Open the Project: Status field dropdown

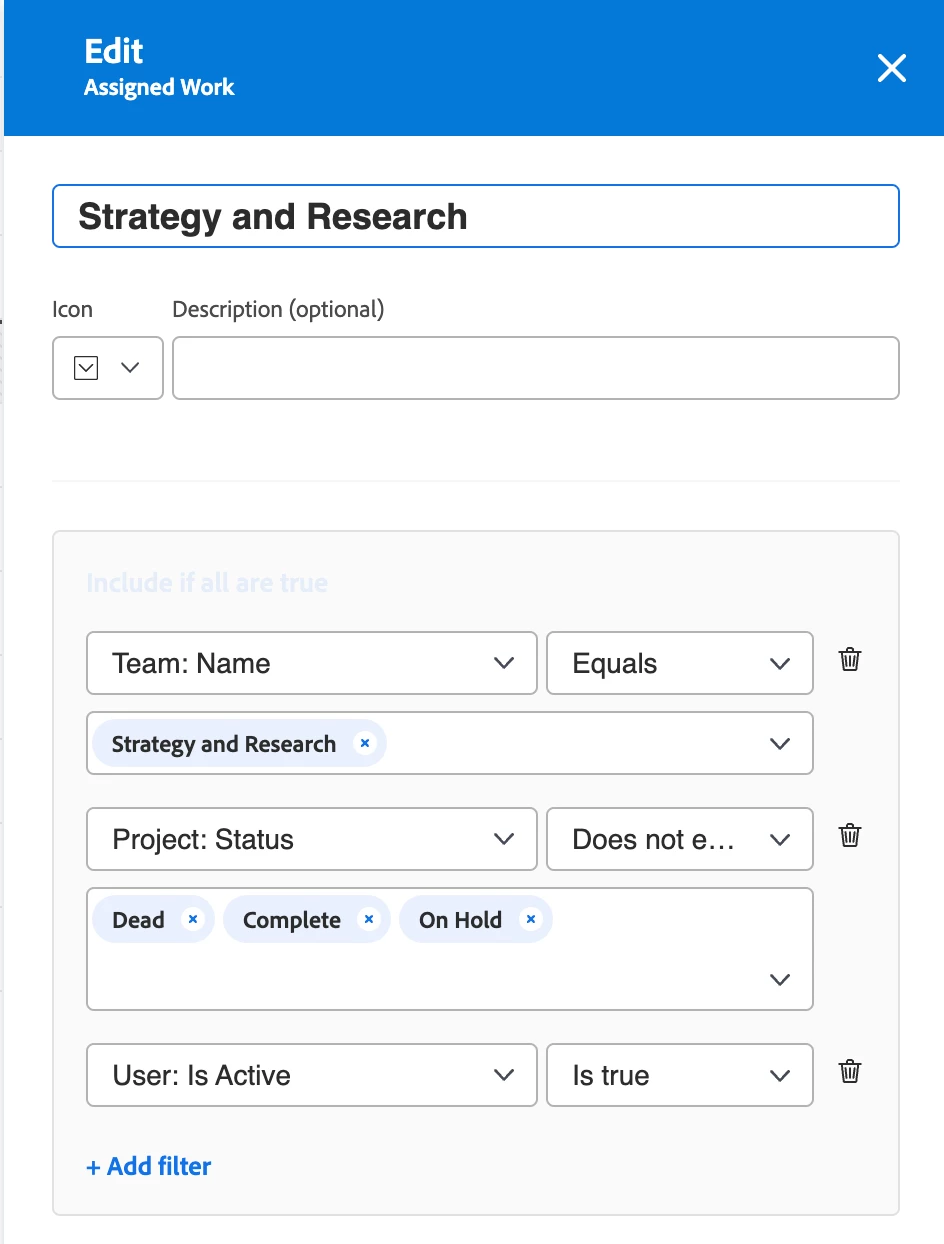[312, 839]
